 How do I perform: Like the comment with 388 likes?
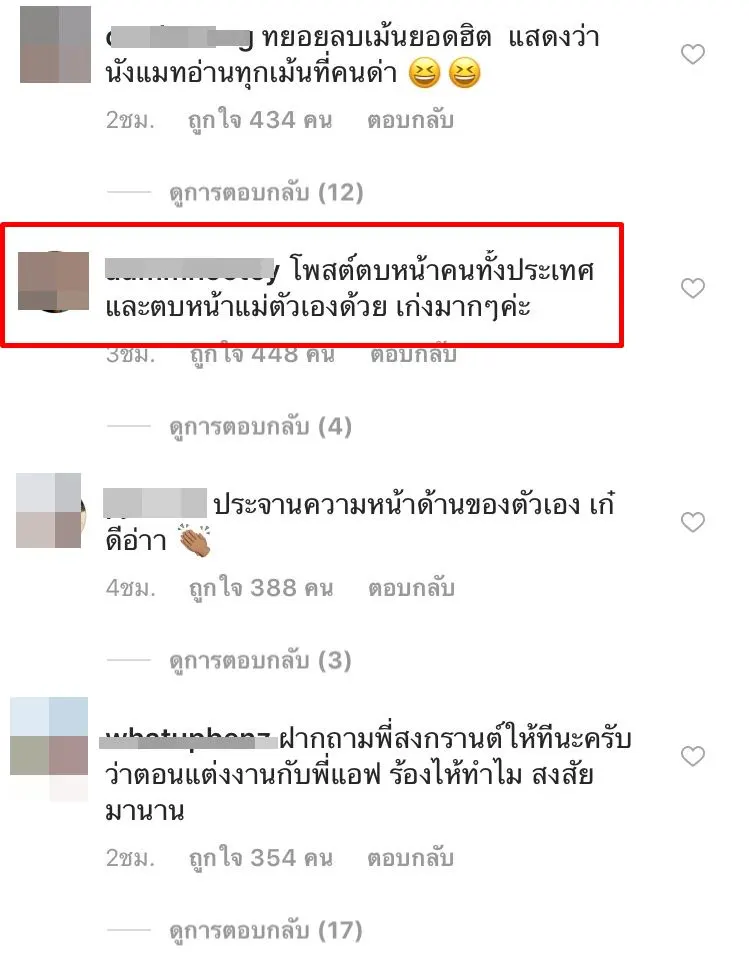(x=693, y=522)
